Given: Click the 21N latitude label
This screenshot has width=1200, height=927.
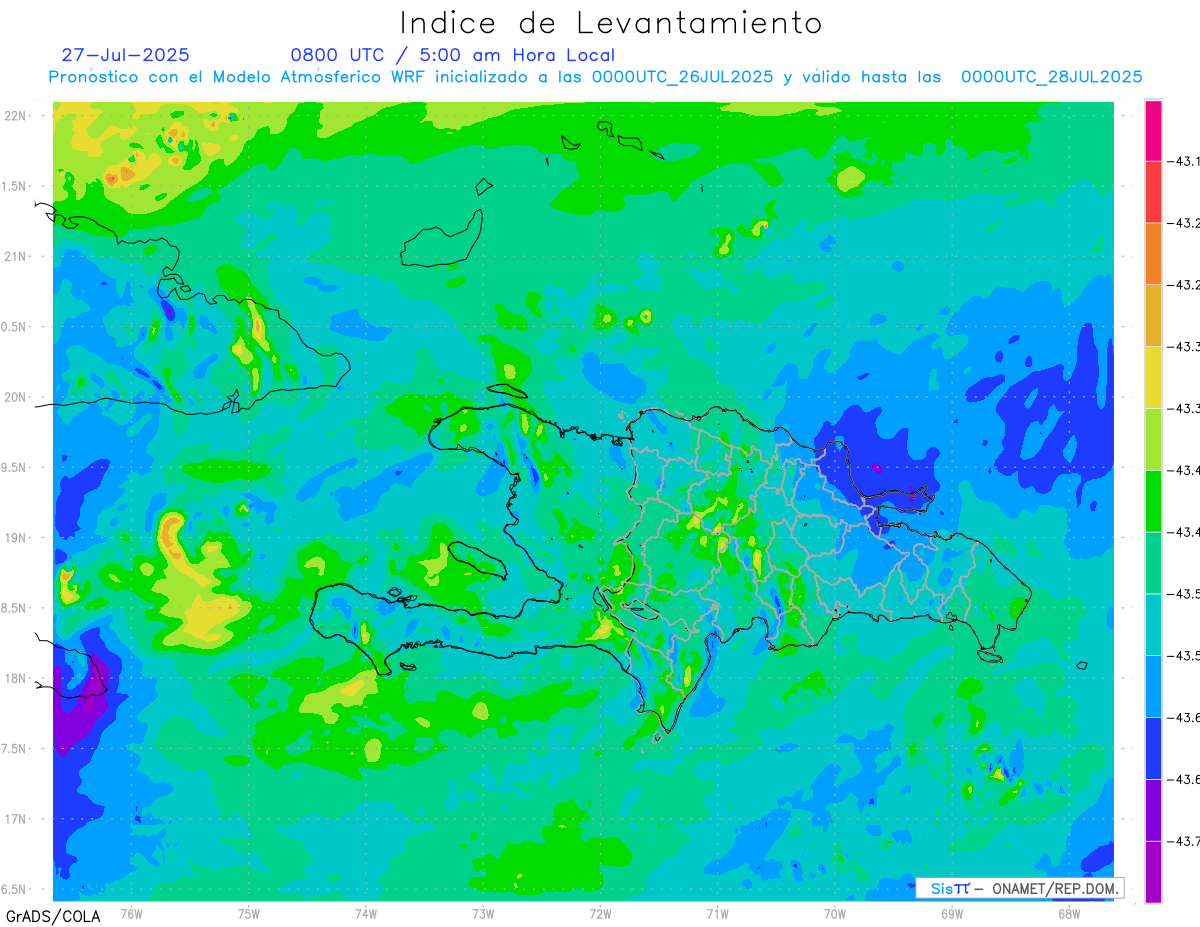Looking at the screenshot, I should coord(15,256).
